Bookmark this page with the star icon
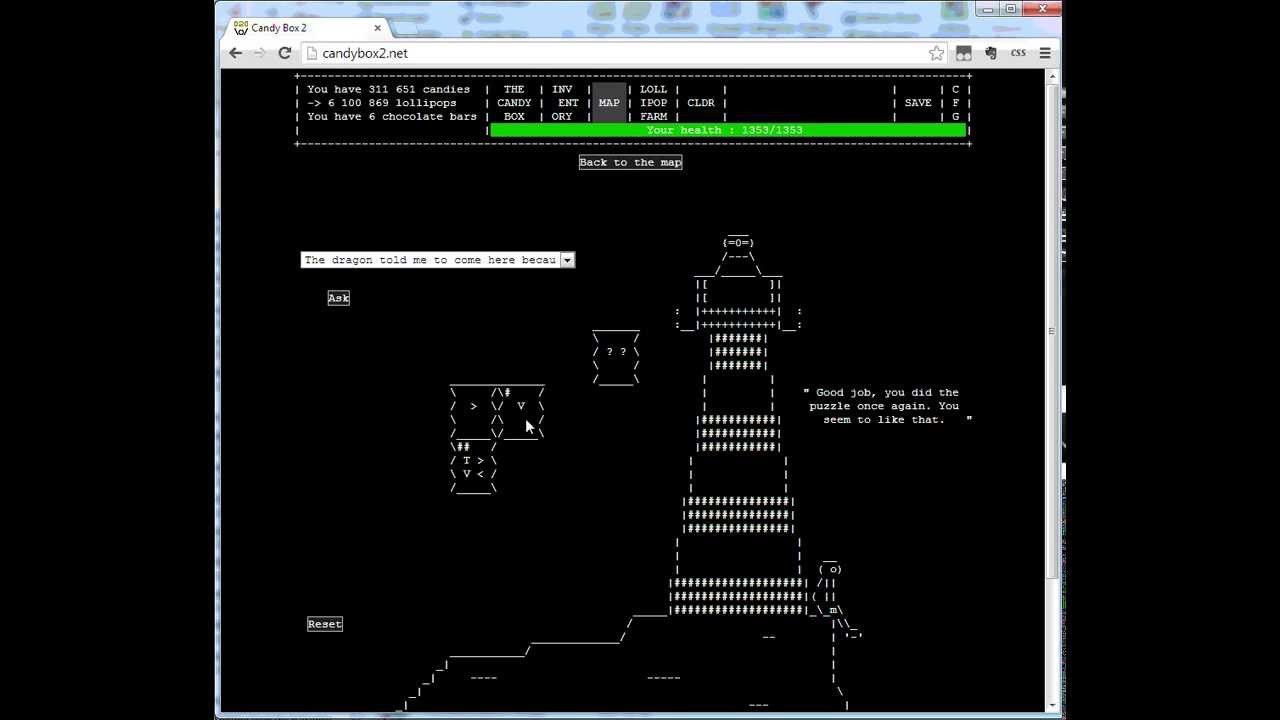 (x=936, y=53)
